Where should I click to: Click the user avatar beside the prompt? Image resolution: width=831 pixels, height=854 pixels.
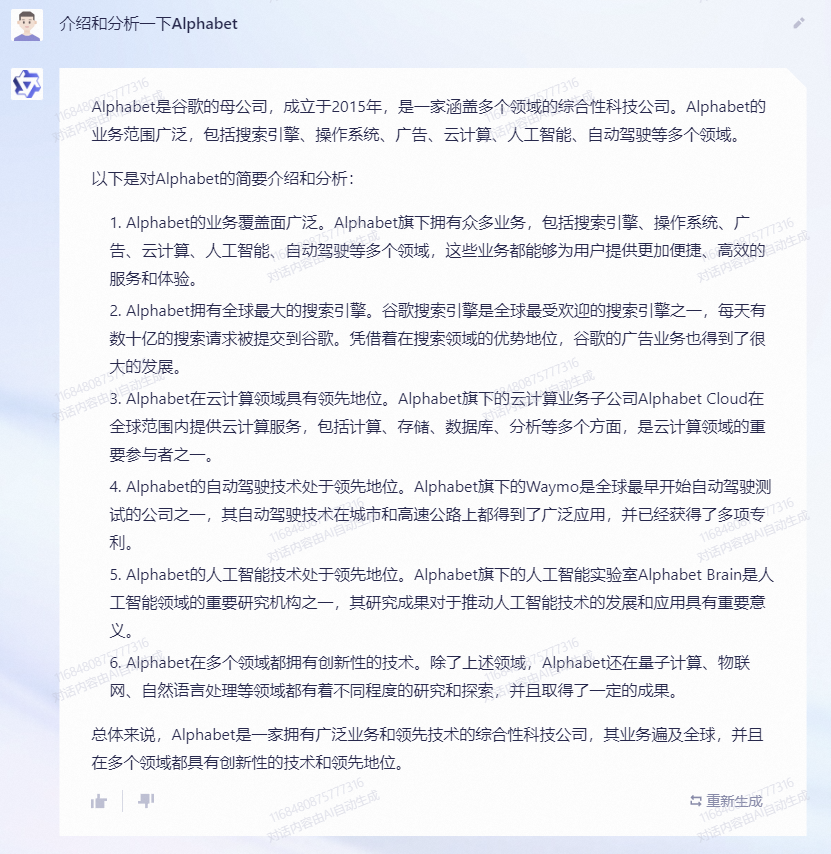pos(27,25)
